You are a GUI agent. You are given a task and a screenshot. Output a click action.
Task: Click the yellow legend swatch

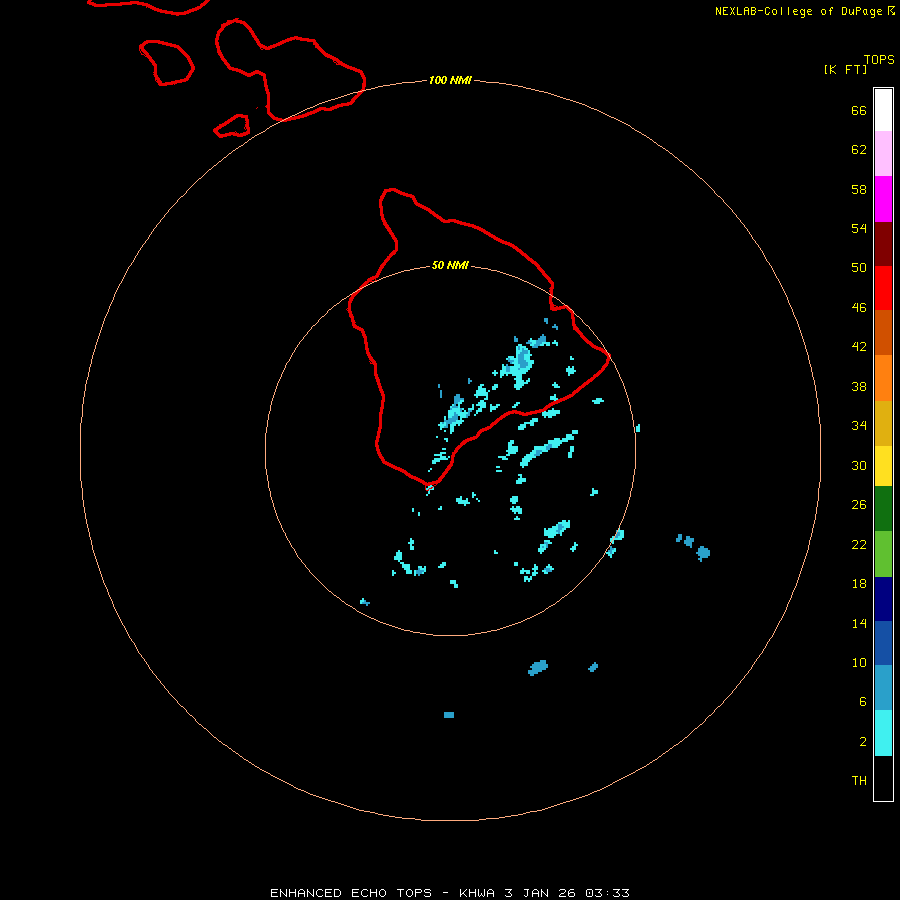pyautogui.click(x=883, y=466)
